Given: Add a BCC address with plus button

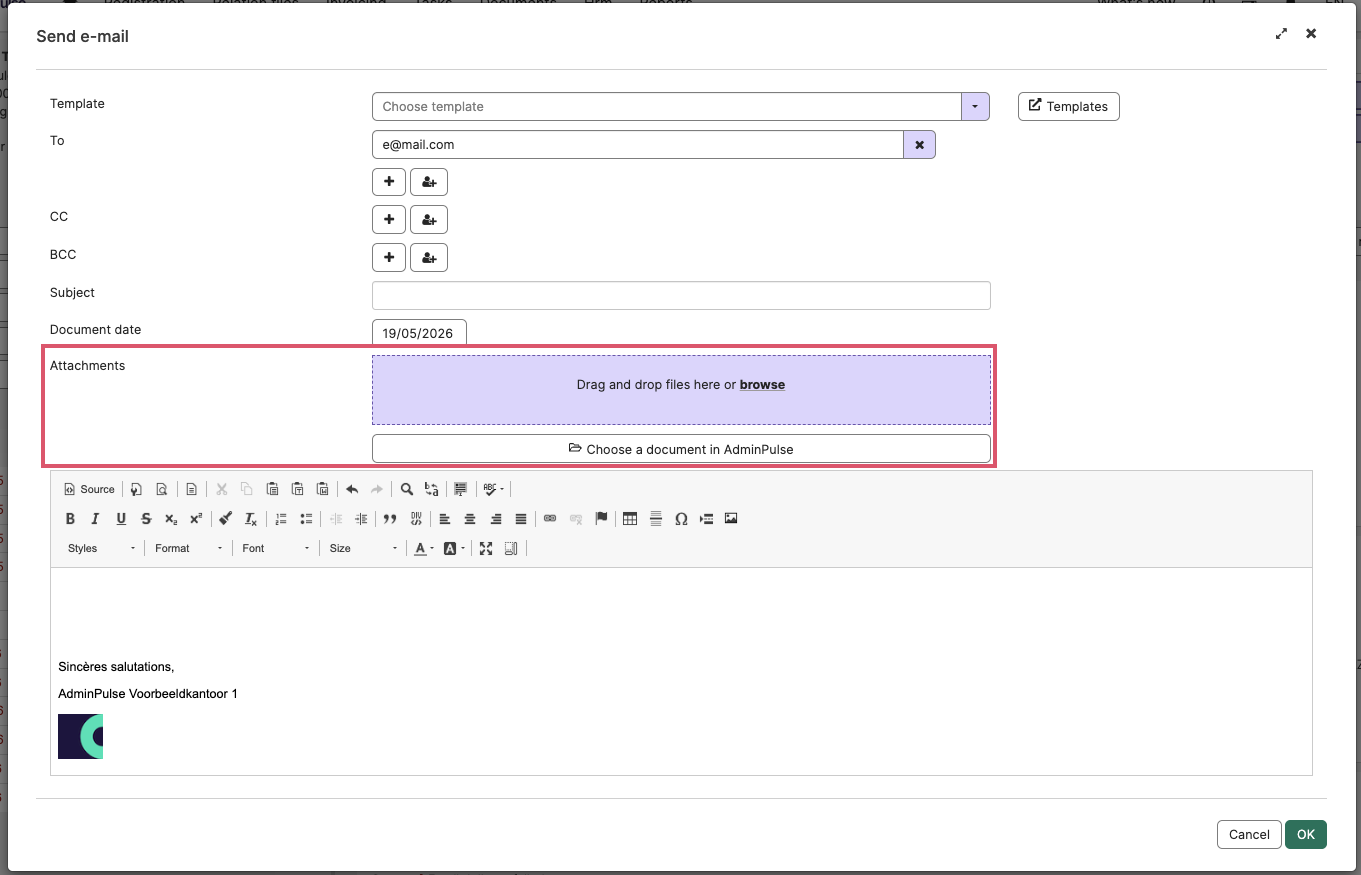Looking at the screenshot, I should (x=389, y=257).
